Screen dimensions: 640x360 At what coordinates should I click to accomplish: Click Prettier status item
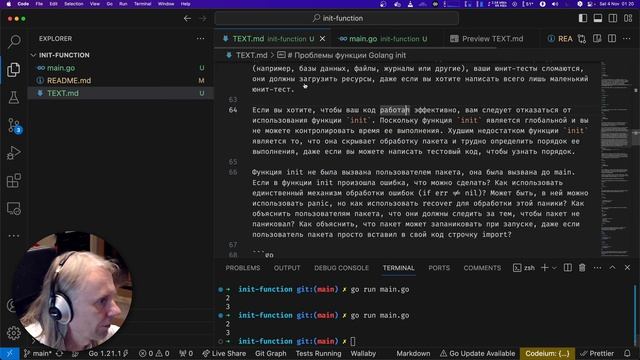pyautogui.click(x=597, y=353)
